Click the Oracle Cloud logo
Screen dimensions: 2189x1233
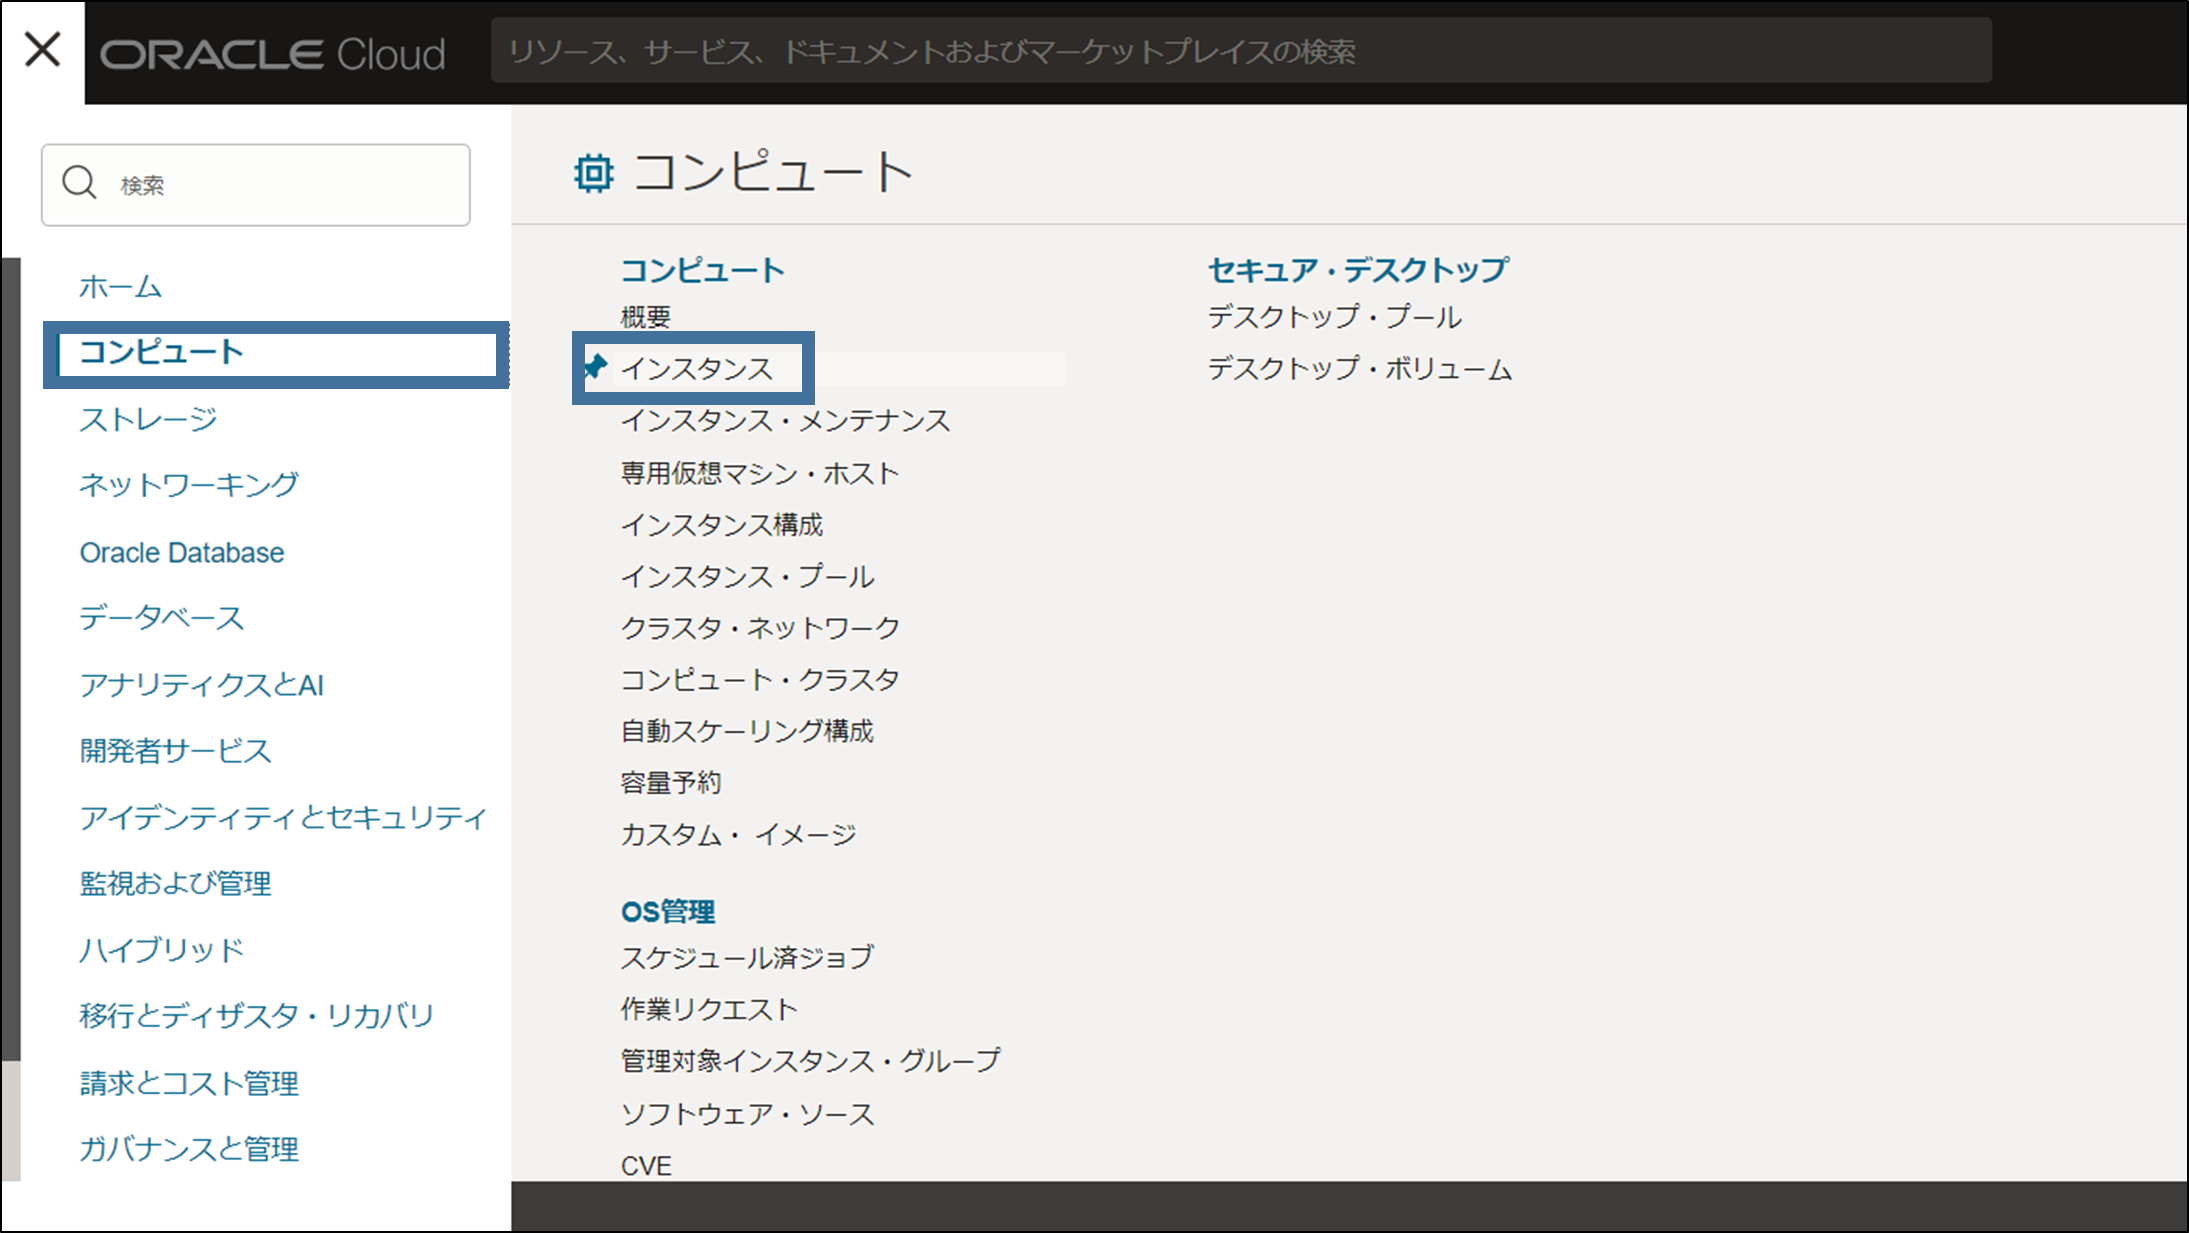point(272,54)
